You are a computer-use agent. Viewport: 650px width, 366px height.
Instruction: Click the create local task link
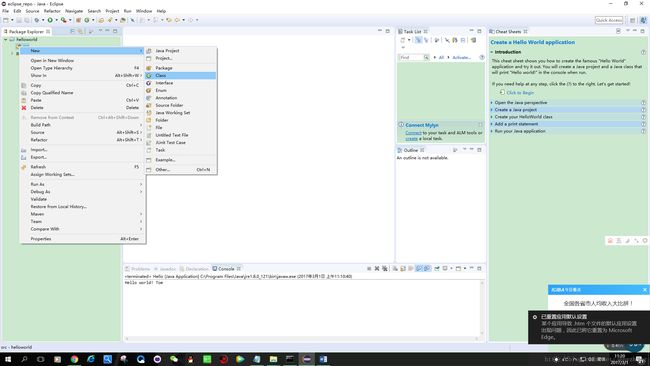pos(411,138)
